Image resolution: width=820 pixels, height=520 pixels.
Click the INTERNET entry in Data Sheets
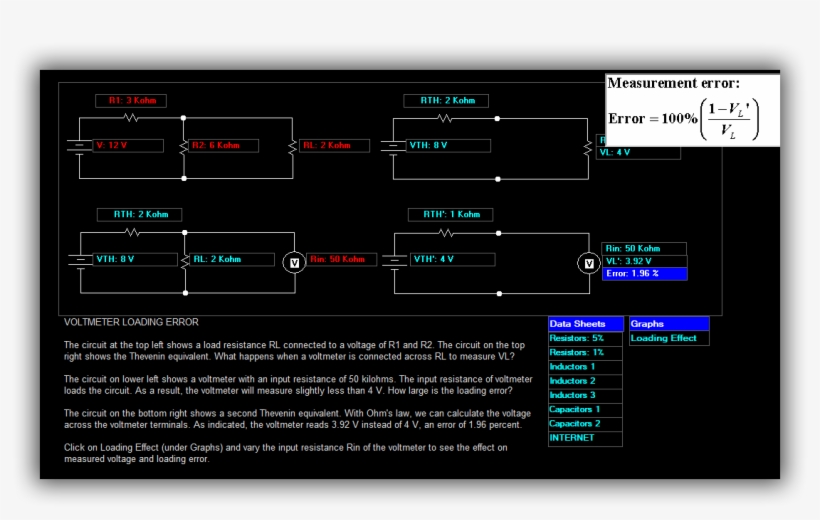tap(585, 438)
